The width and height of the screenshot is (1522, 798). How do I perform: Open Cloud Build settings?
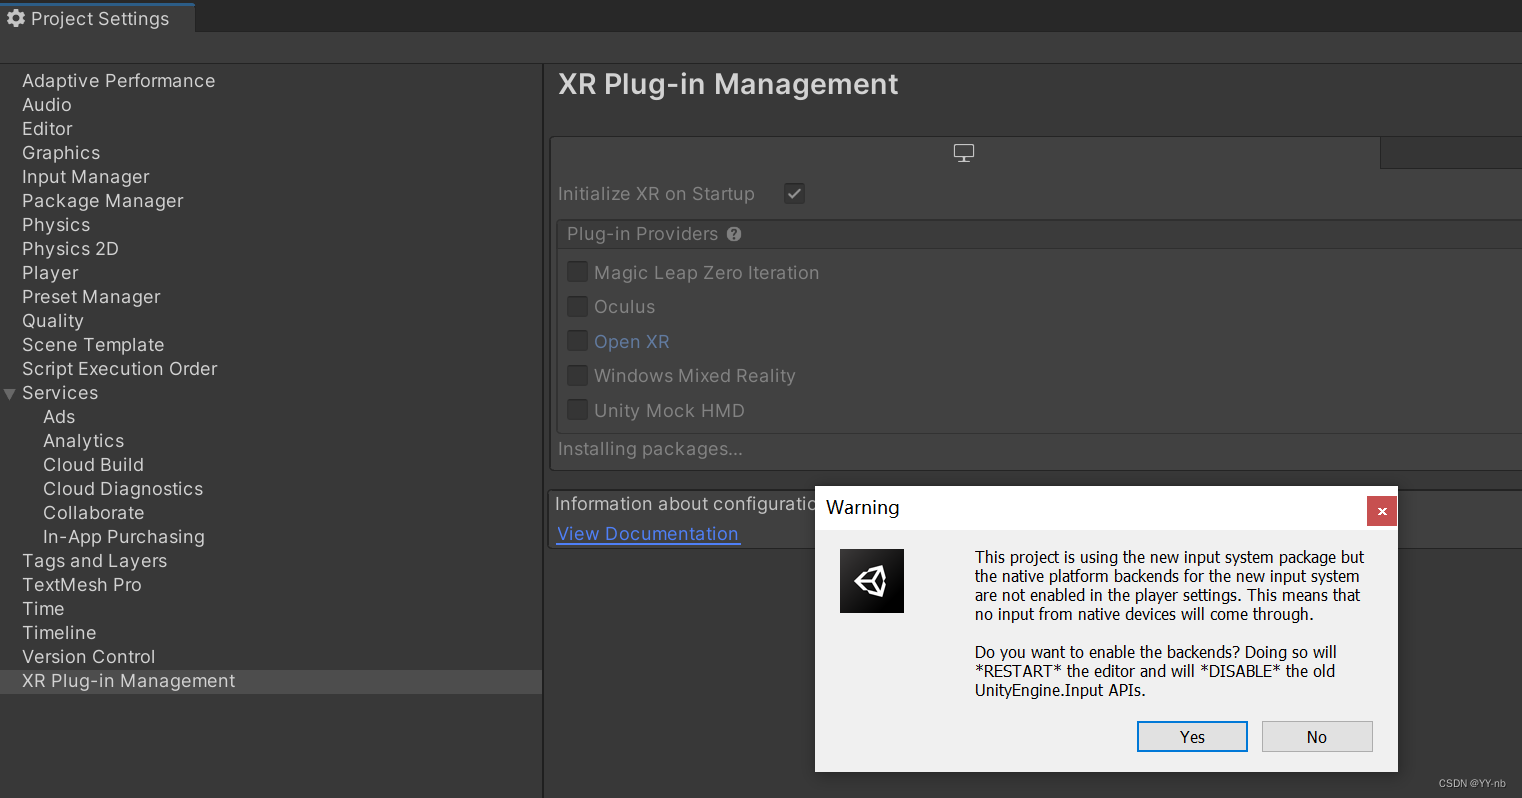pos(93,465)
